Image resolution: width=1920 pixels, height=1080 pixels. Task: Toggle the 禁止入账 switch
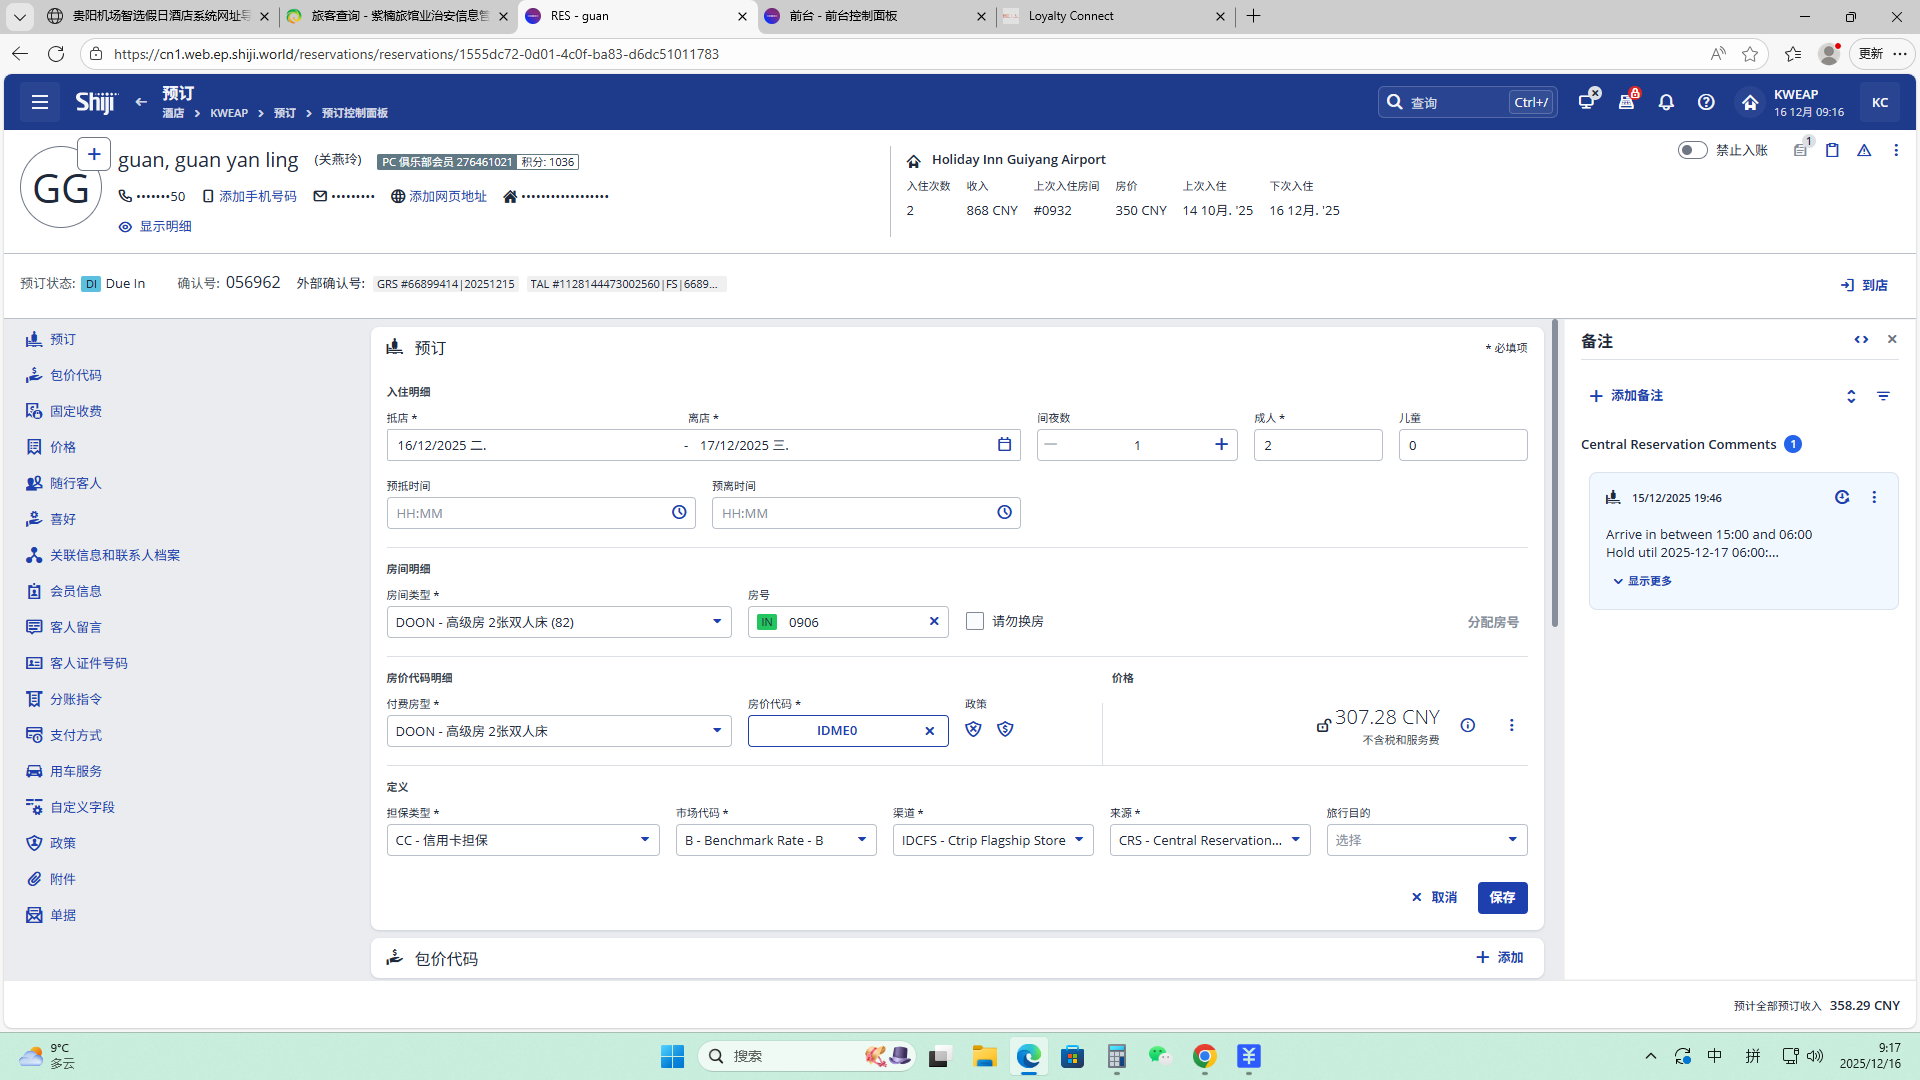point(1692,150)
